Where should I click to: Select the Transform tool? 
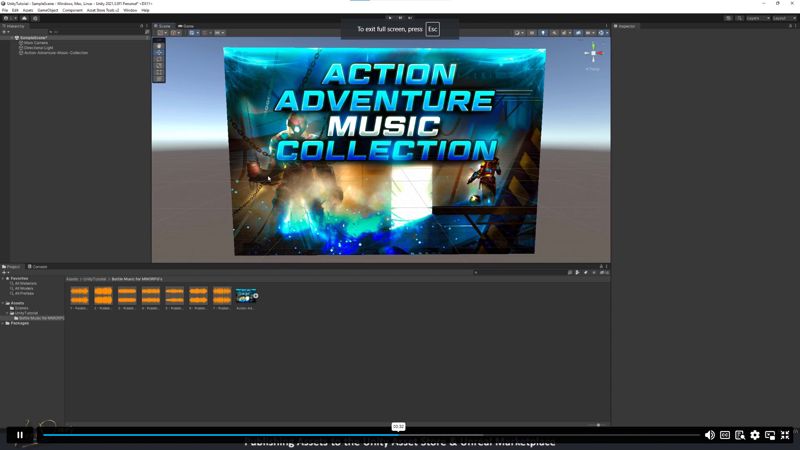(159, 79)
